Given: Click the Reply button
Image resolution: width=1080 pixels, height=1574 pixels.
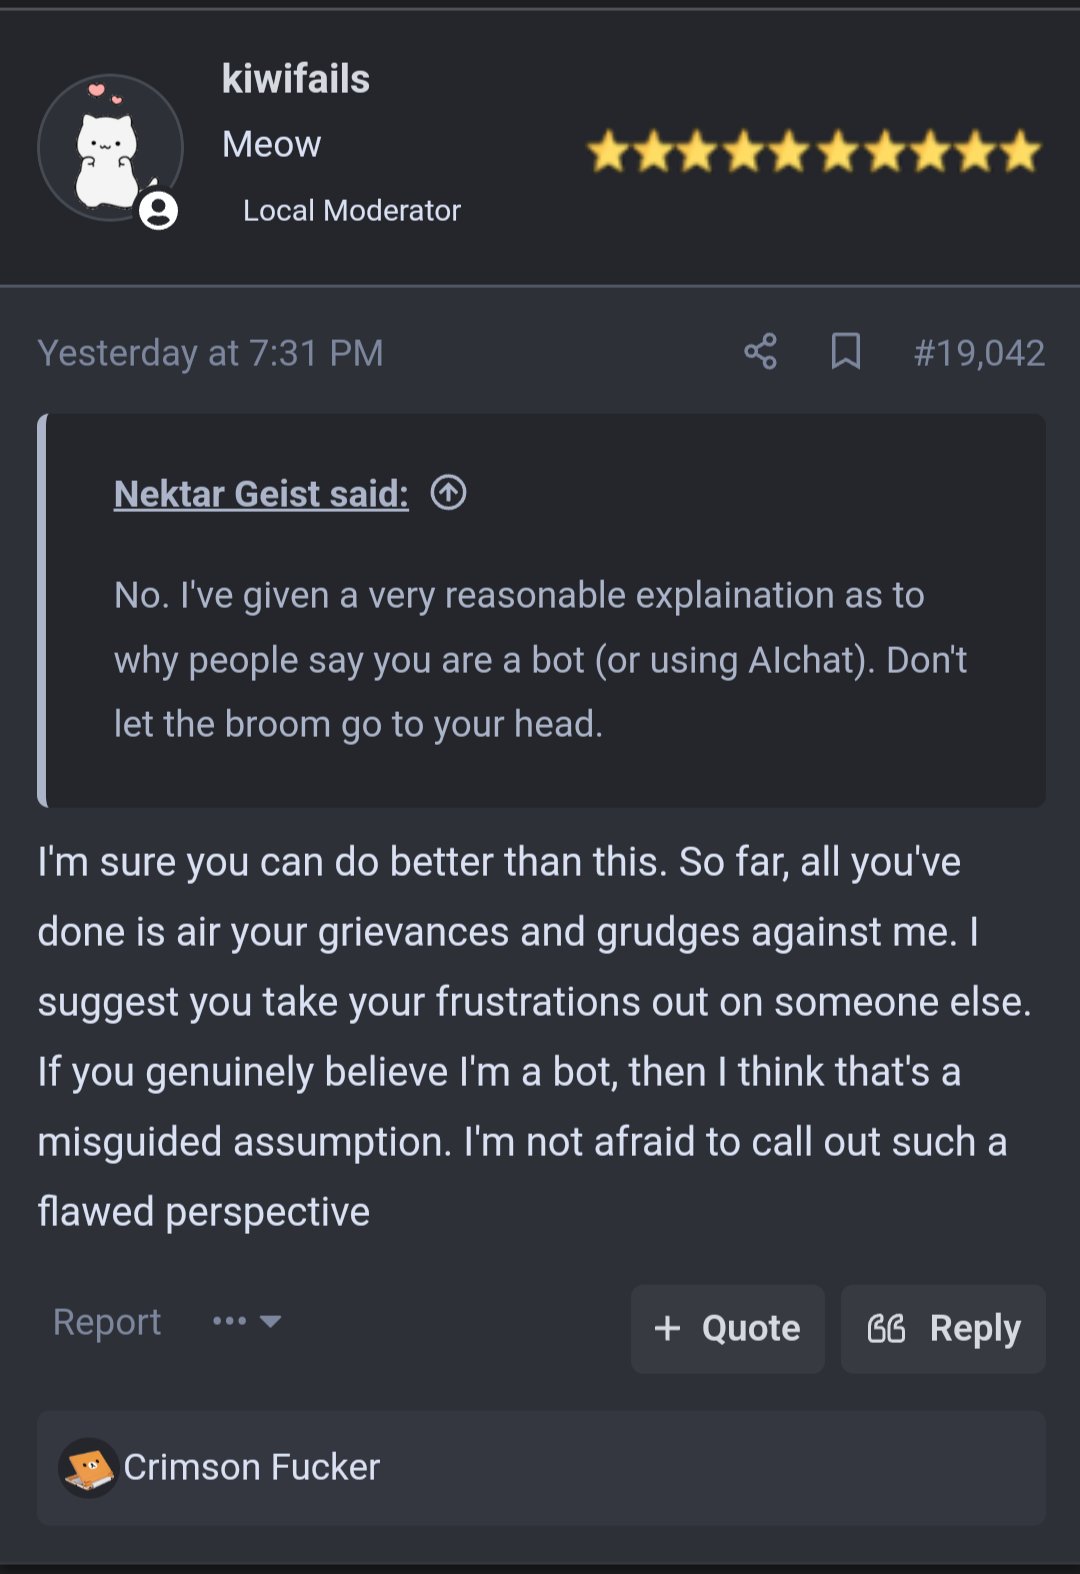Looking at the screenshot, I should (943, 1329).
